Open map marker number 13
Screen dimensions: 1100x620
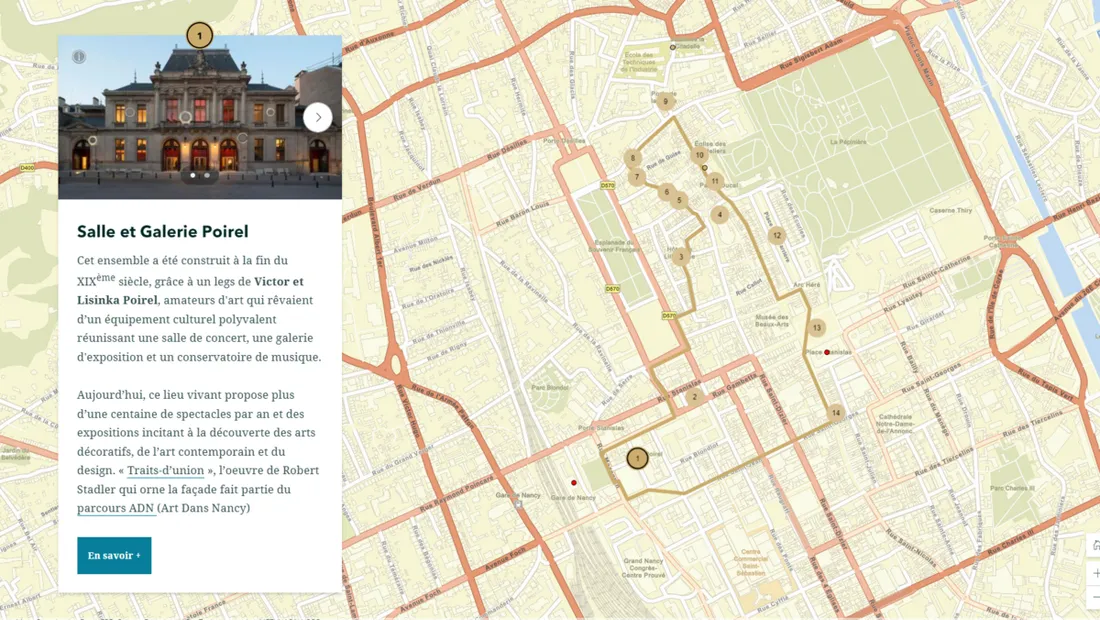[x=817, y=327]
